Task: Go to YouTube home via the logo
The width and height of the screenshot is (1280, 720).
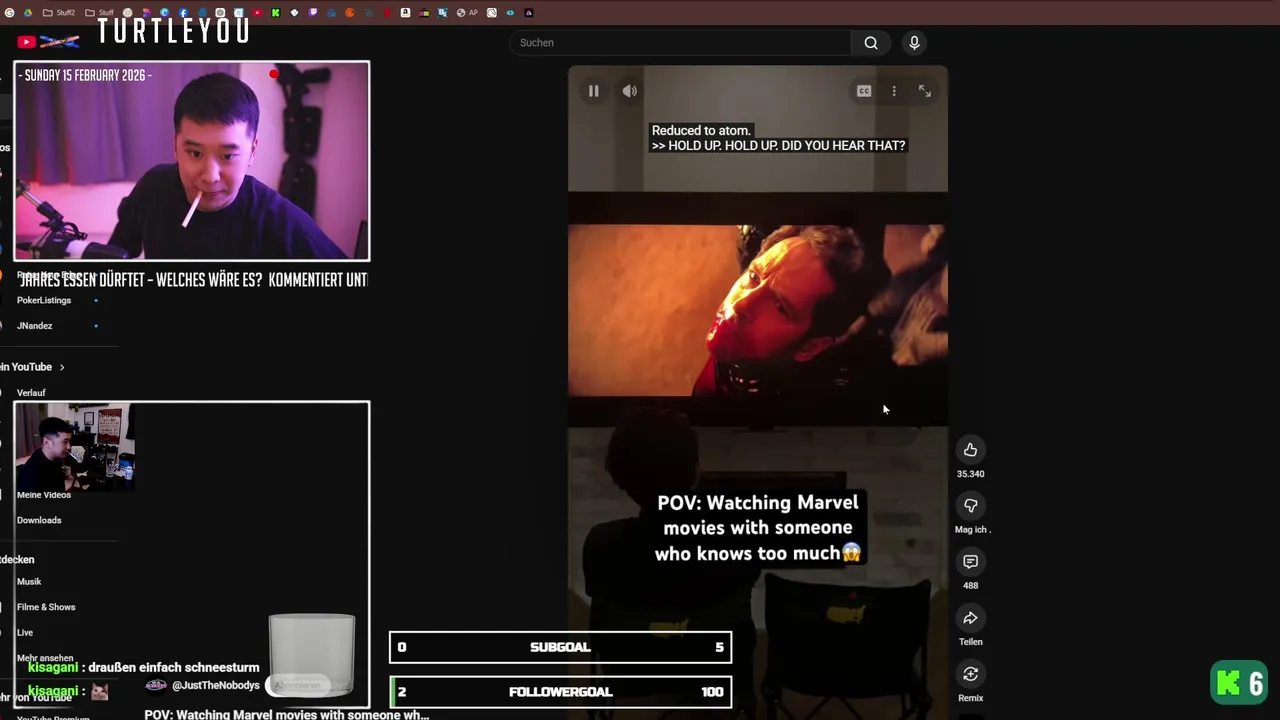Action: [x=48, y=42]
